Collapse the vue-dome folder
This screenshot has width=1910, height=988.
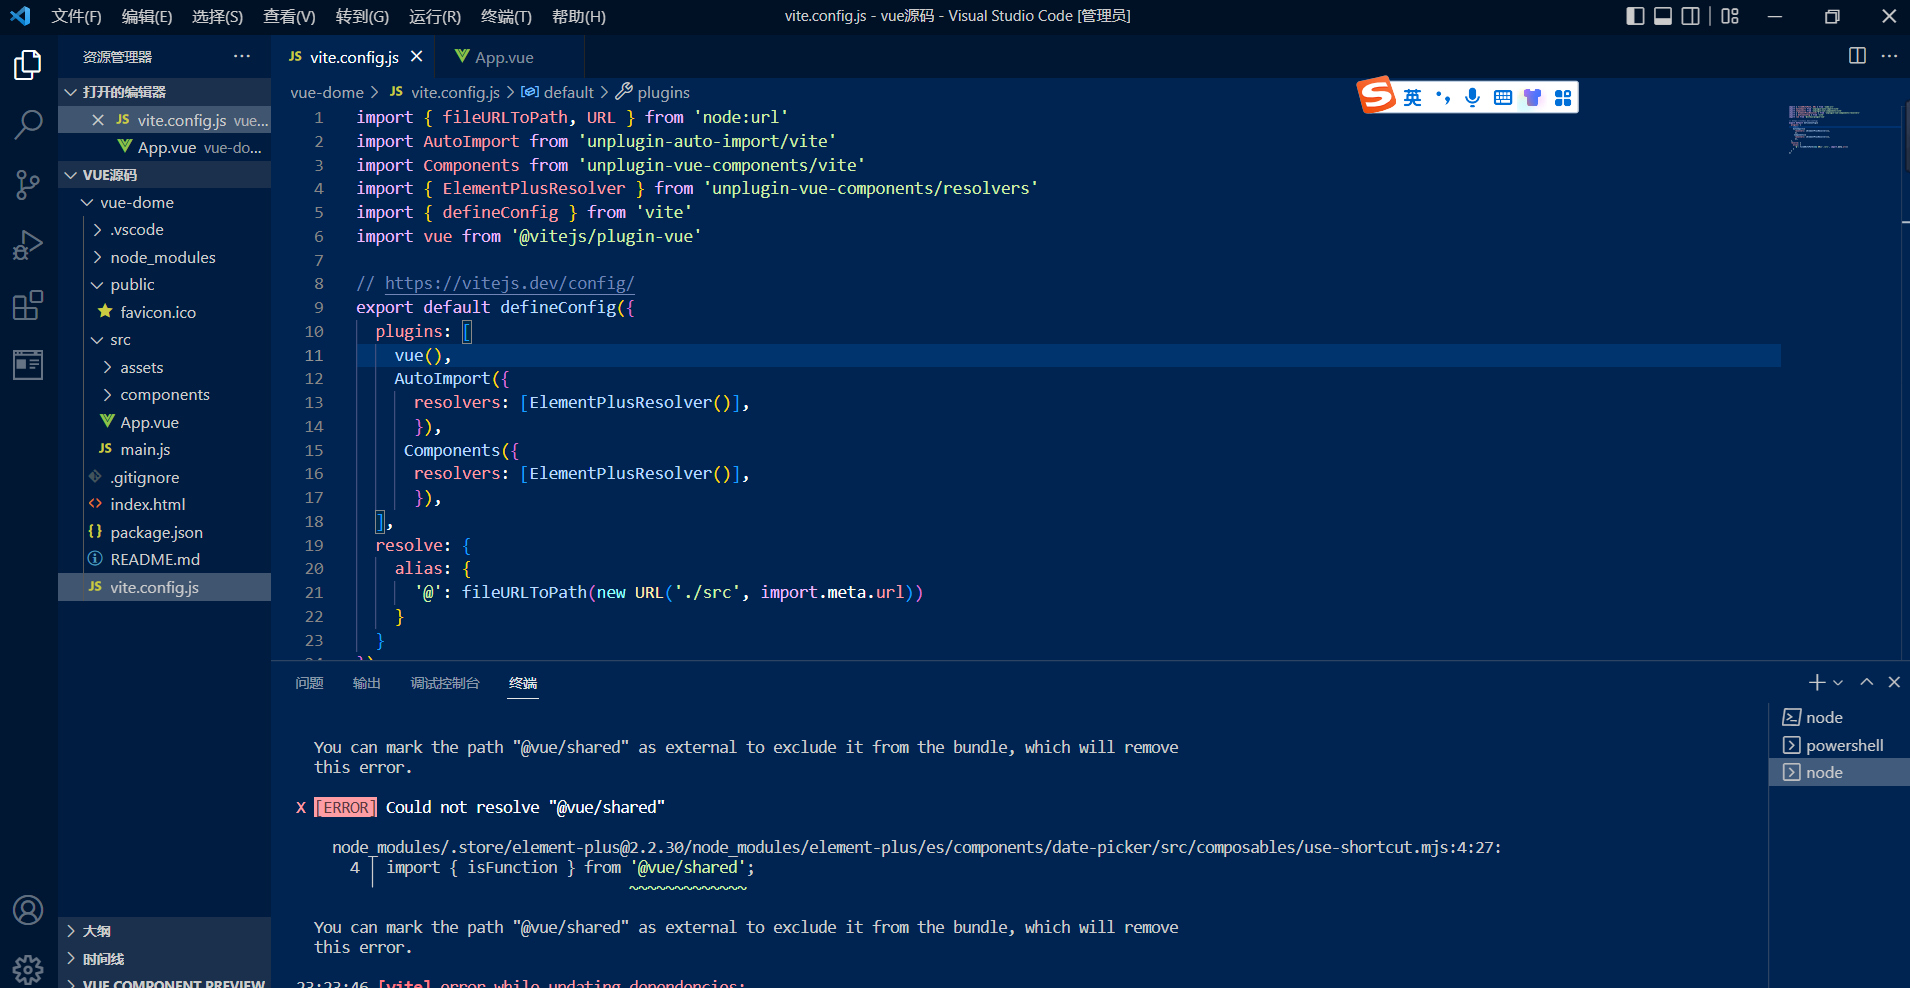(164, 202)
